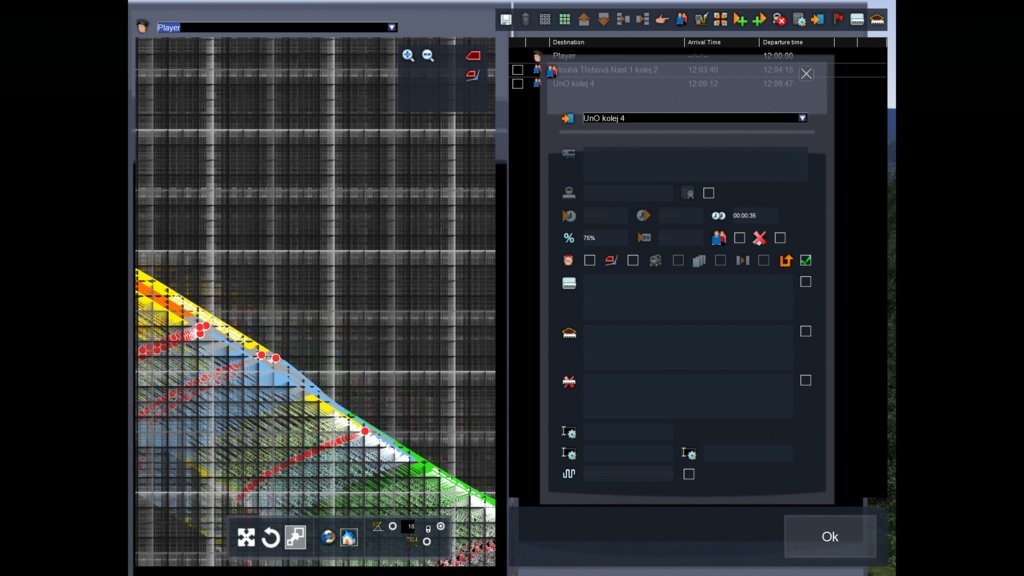Click the lower red track icon on map panel
This screenshot has height=576, width=1024.
(473, 75)
